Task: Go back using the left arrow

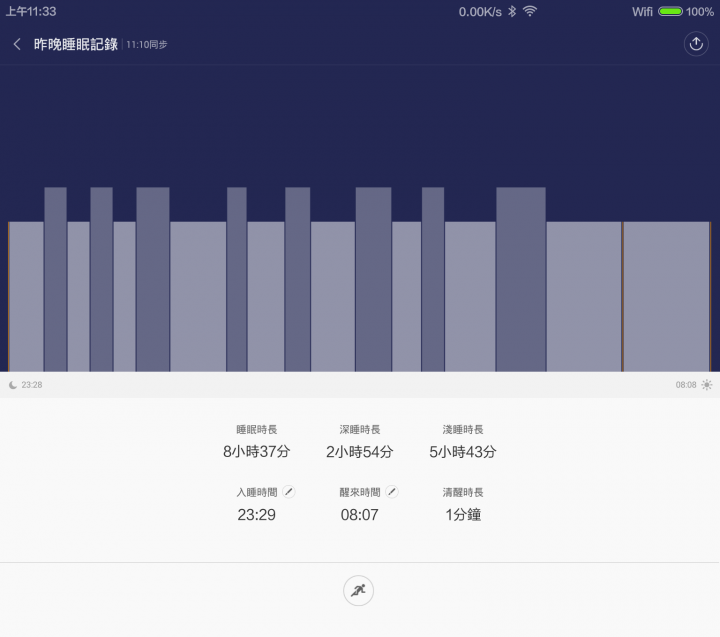Action: [x=17, y=45]
